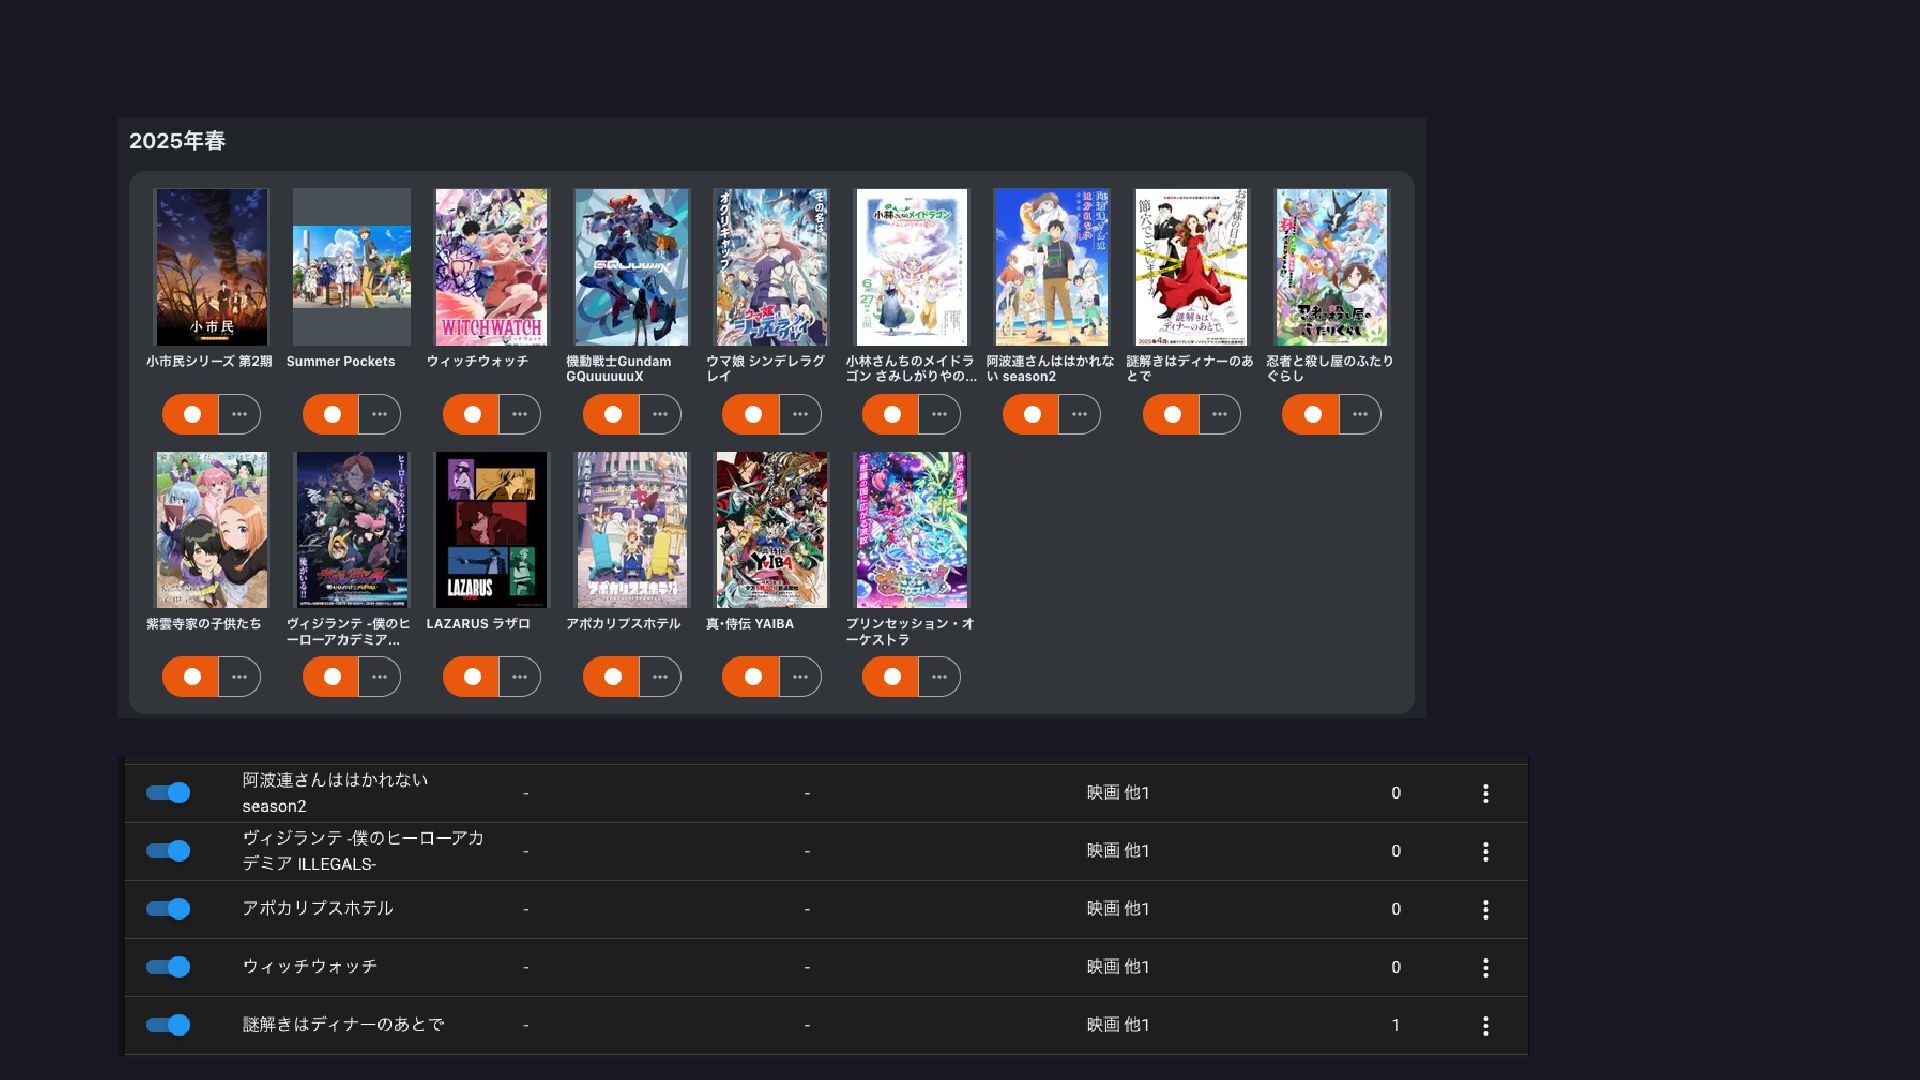Click orange record button under ウィッチウォッチ
The height and width of the screenshot is (1080, 1920).
click(471, 414)
